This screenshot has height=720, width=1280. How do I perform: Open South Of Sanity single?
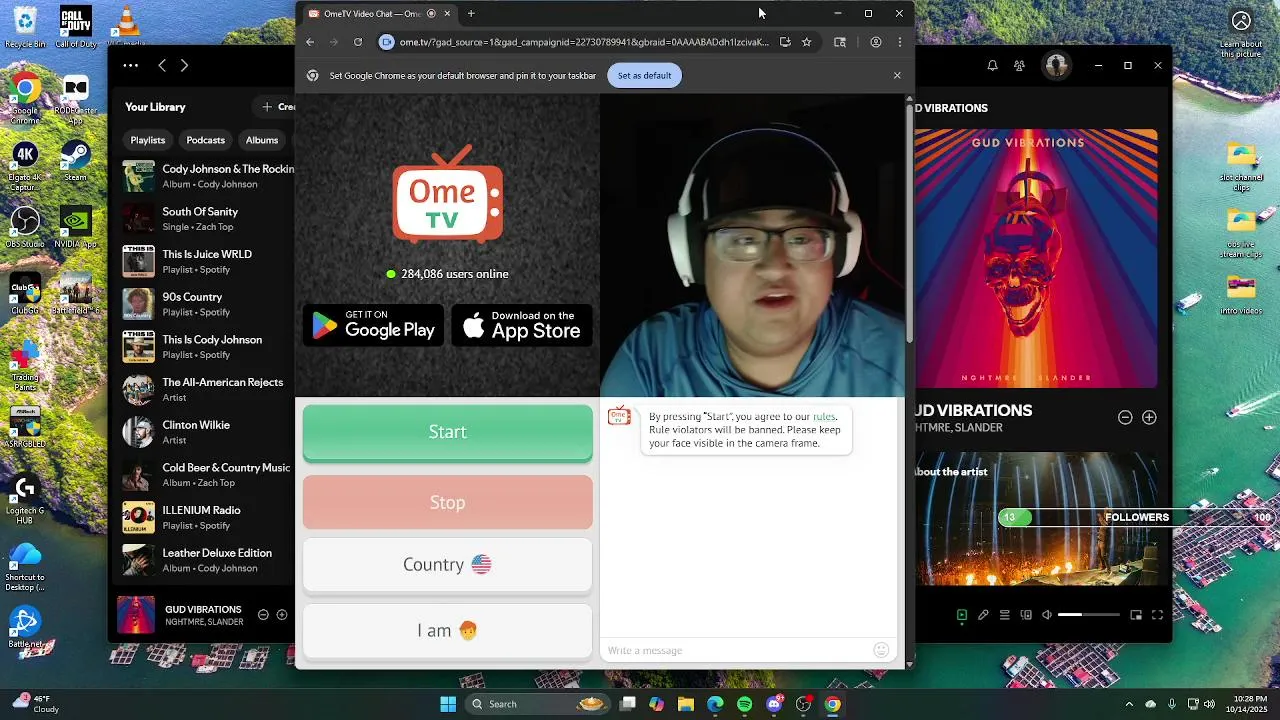click(x=208, y=219)
